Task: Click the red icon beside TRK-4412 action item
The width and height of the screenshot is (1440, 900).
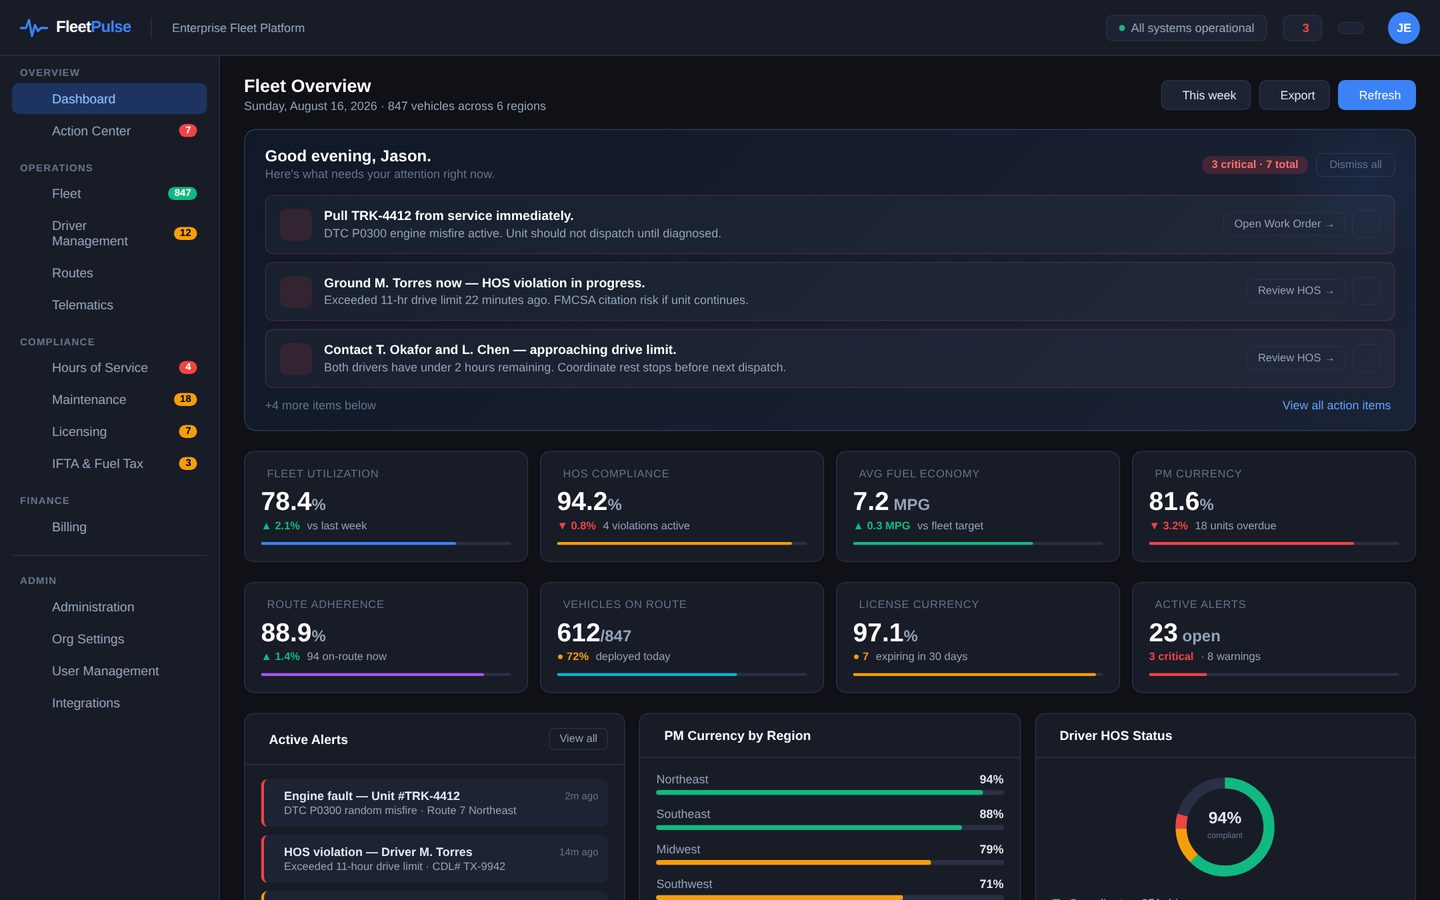Action: point(296,224)
